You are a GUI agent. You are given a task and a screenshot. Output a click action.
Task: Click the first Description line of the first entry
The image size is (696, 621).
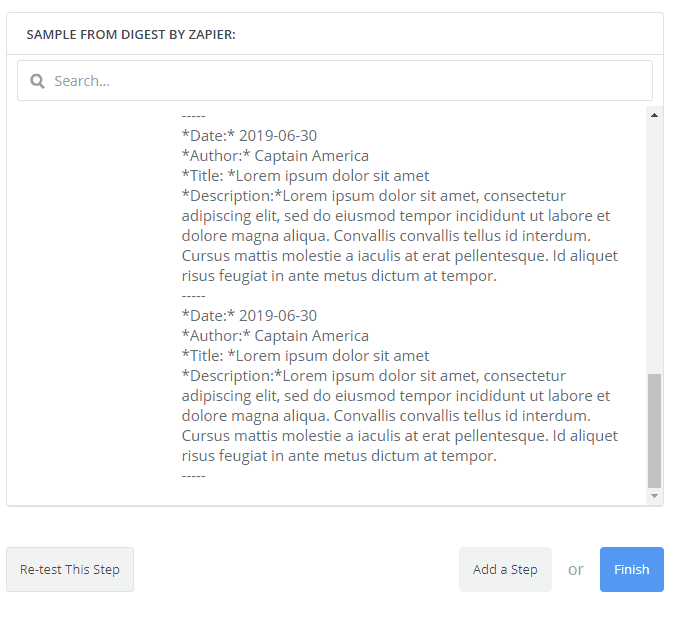373,196
